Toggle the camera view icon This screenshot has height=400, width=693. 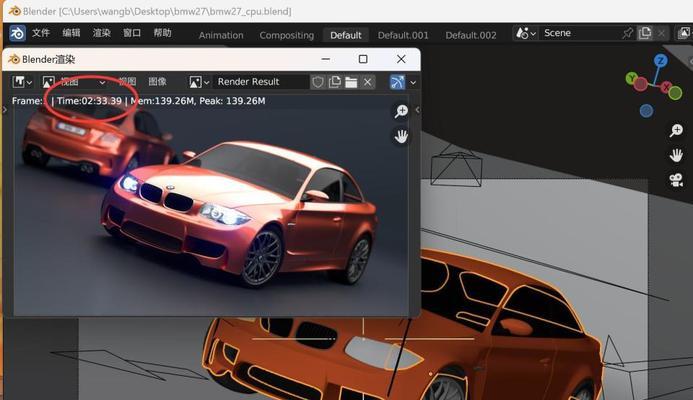click(x=676, y=180)
